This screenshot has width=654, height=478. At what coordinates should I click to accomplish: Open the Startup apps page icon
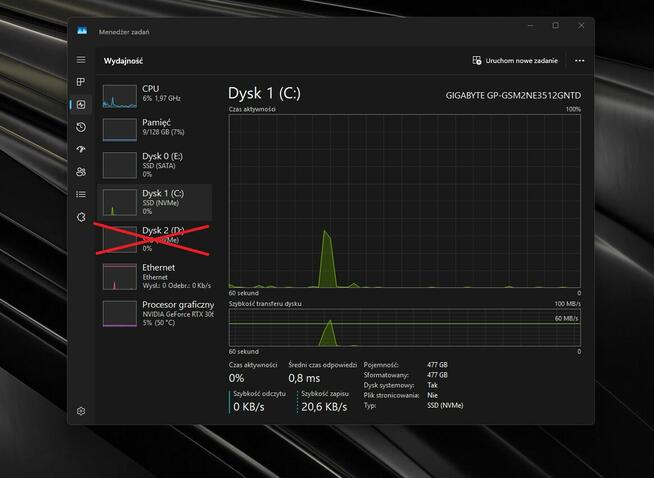(81, 149)
